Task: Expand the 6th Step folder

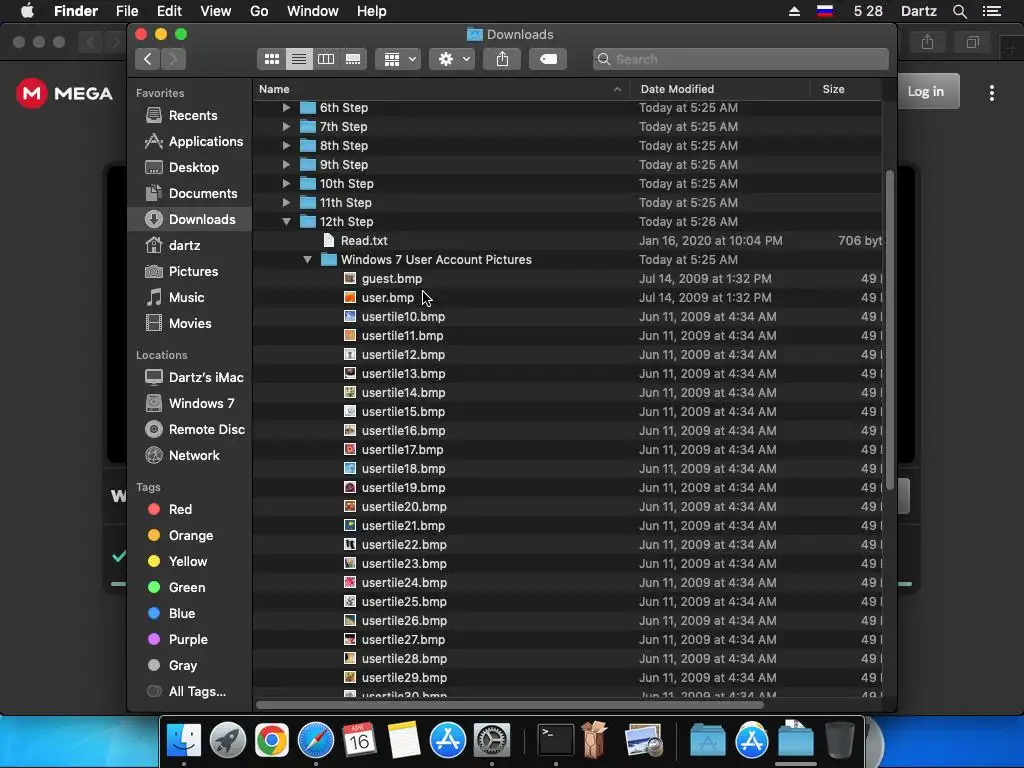Action: (286, 108)
